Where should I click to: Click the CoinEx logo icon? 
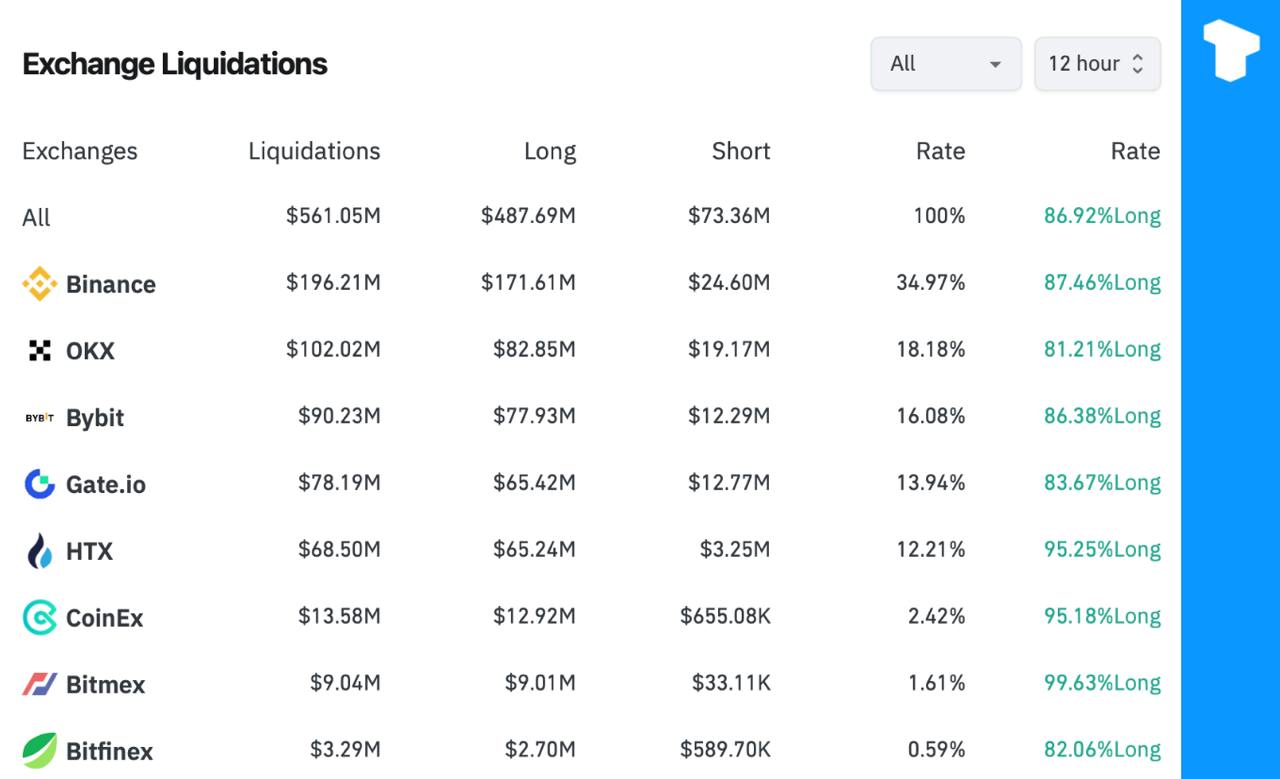coord(40,617)
